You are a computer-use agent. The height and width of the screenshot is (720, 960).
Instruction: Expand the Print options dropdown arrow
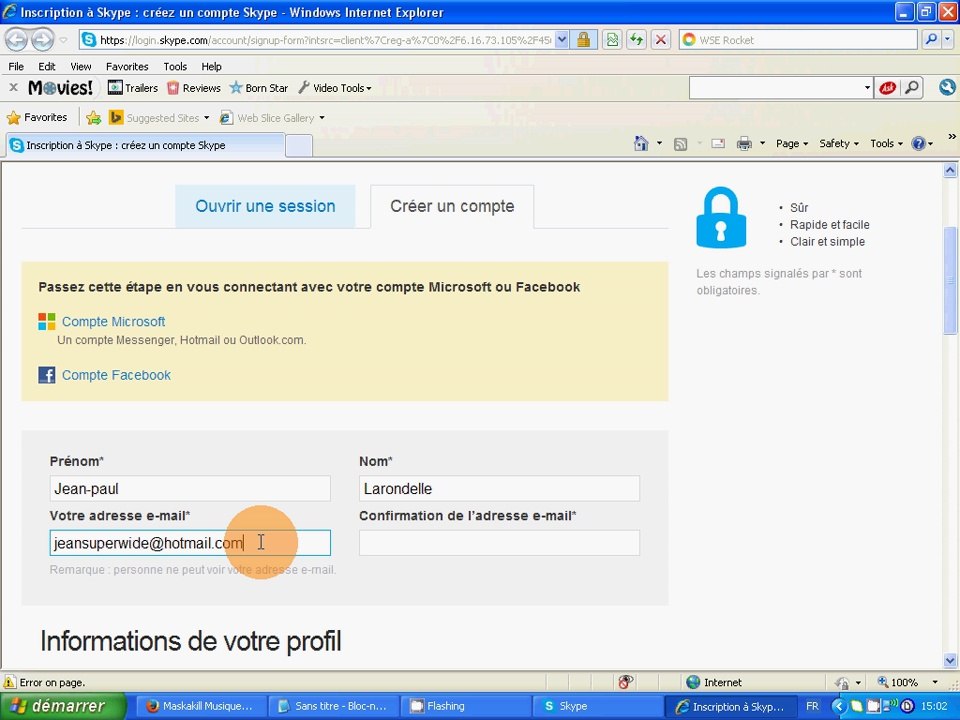click(762, 144)
